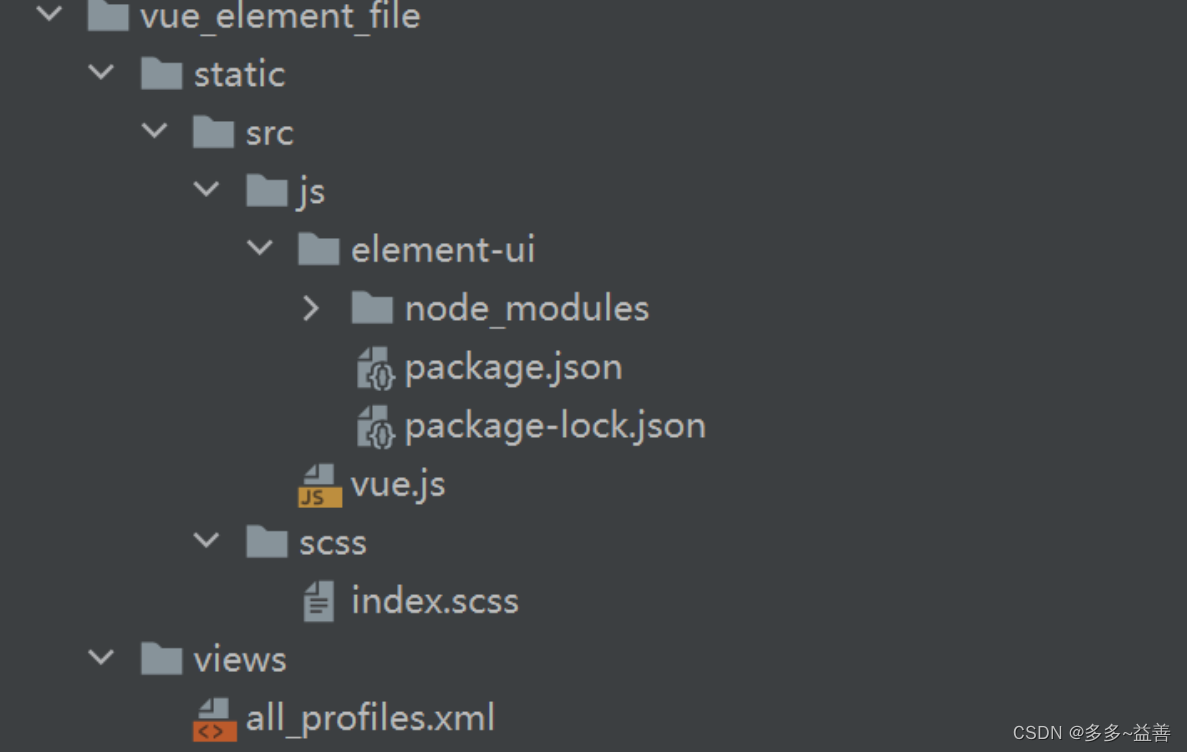Open the index.scss file
Image resolution: width=1187 pixels, height=752 pixels.
pos(435,600)
